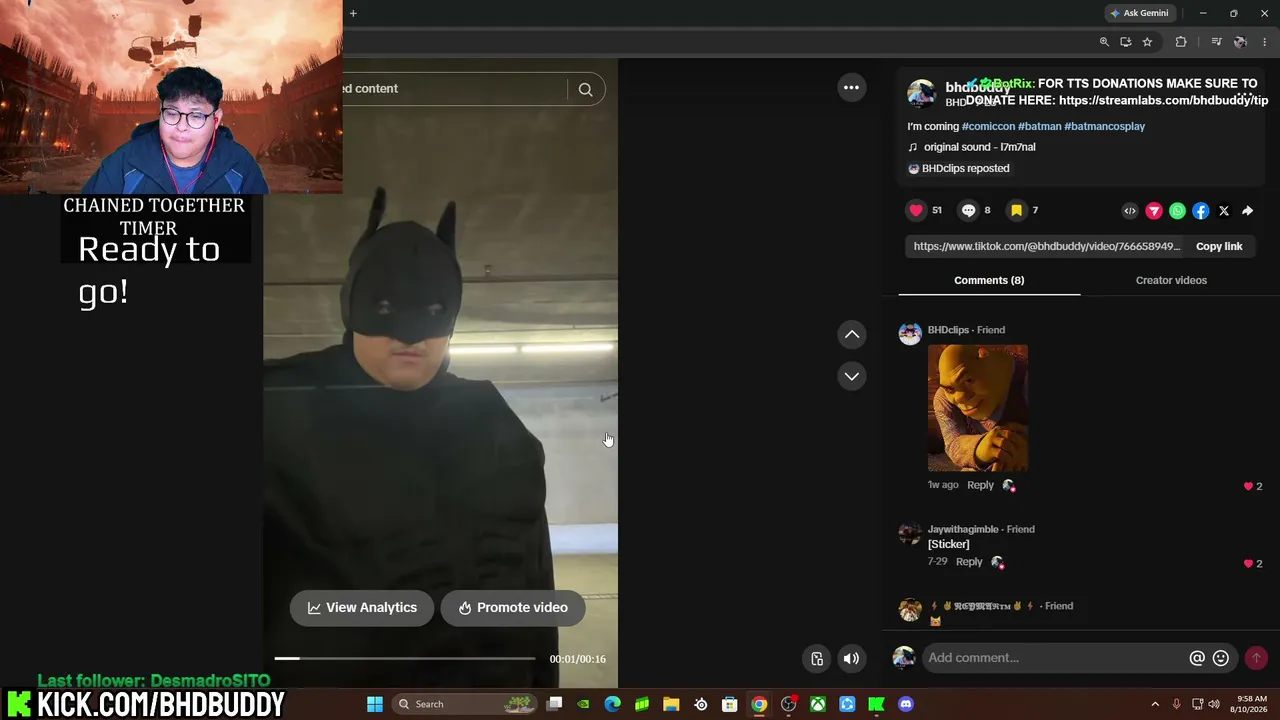Click the Windows taskbar Search box

click(467, 704)
